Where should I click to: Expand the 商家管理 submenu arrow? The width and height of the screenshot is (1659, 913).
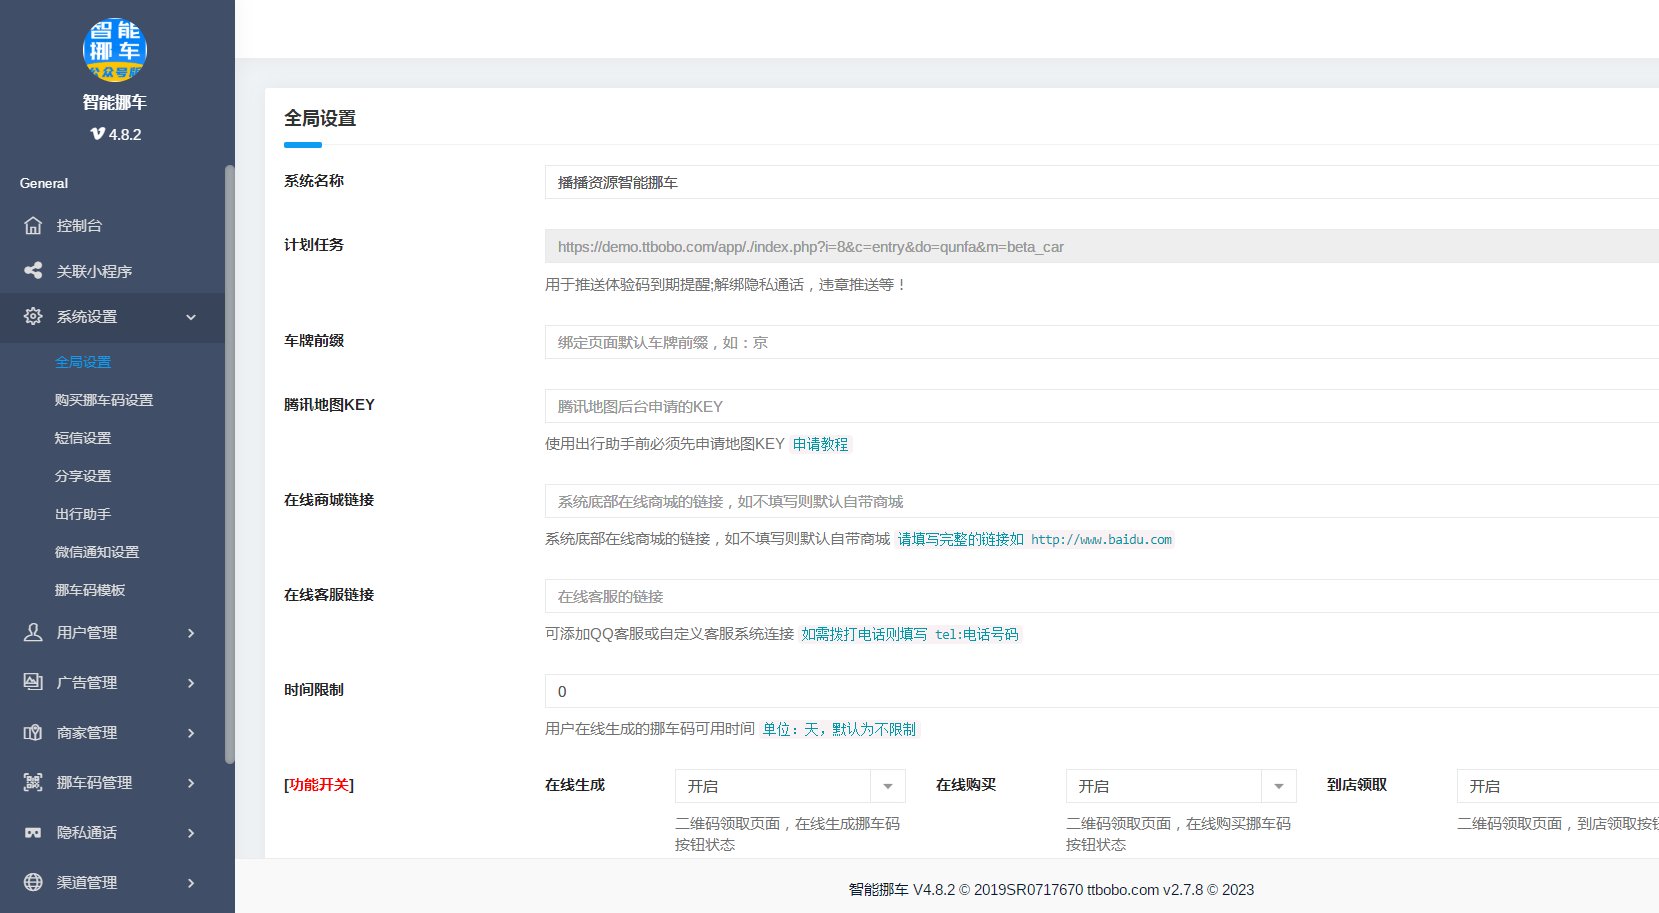(x=191, y=733)
